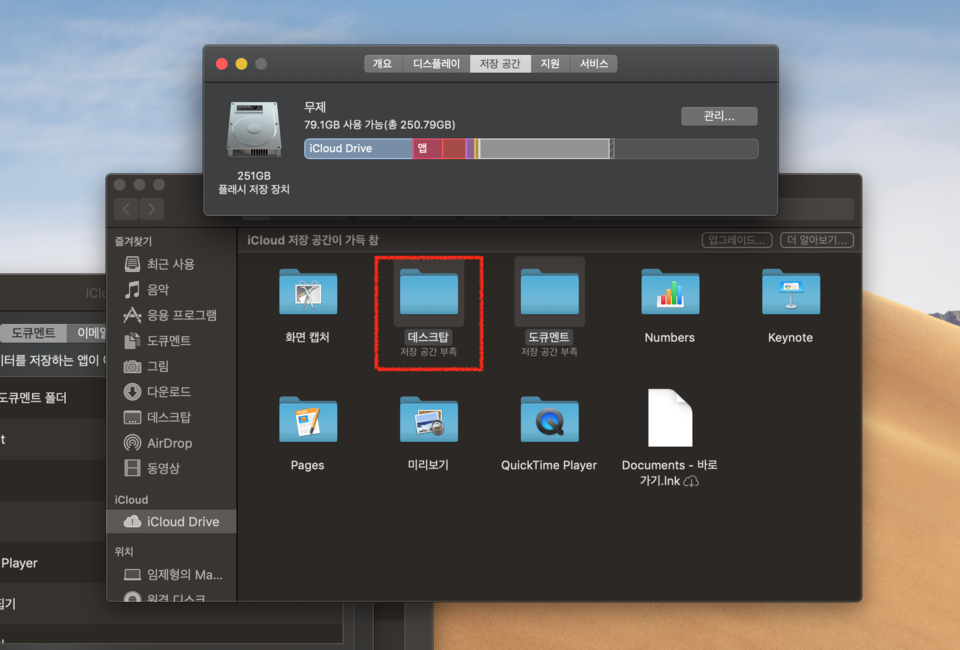960x650 pixels.
Task: Click the 더 알아보기... button
Action: tap(817, 240)
